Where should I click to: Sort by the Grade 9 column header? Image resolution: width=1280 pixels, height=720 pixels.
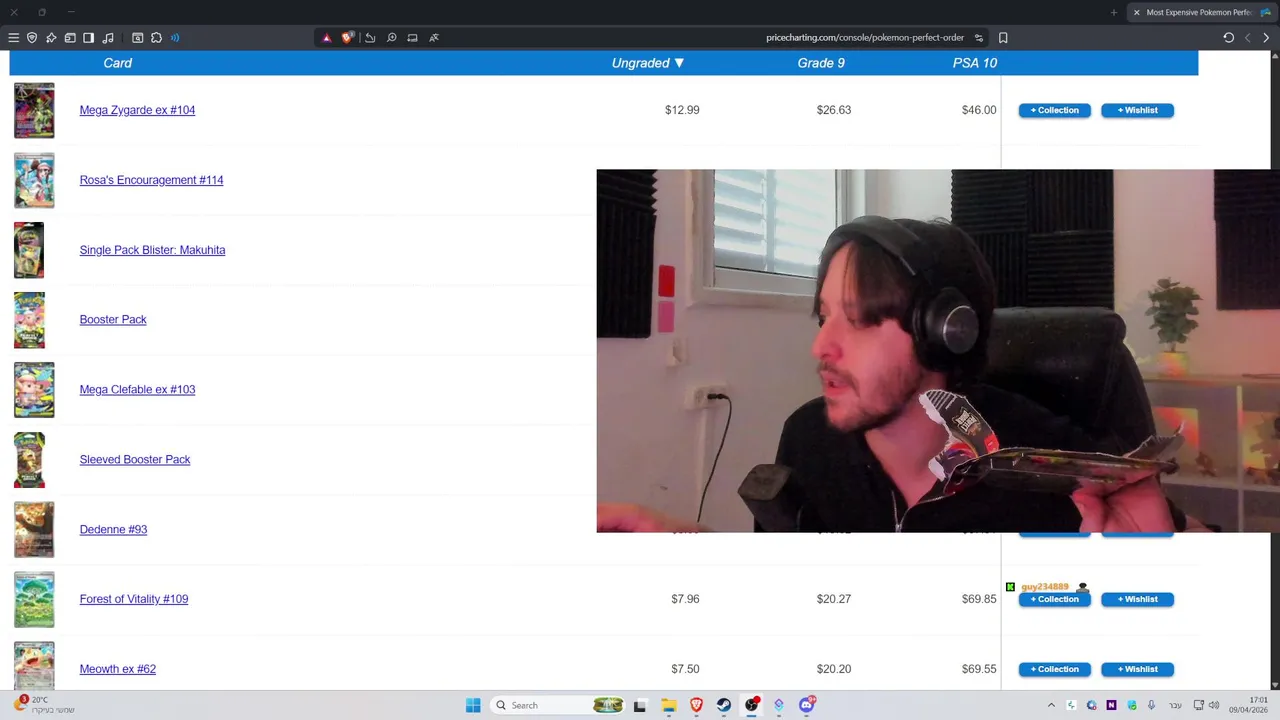(x=821, y=63)
